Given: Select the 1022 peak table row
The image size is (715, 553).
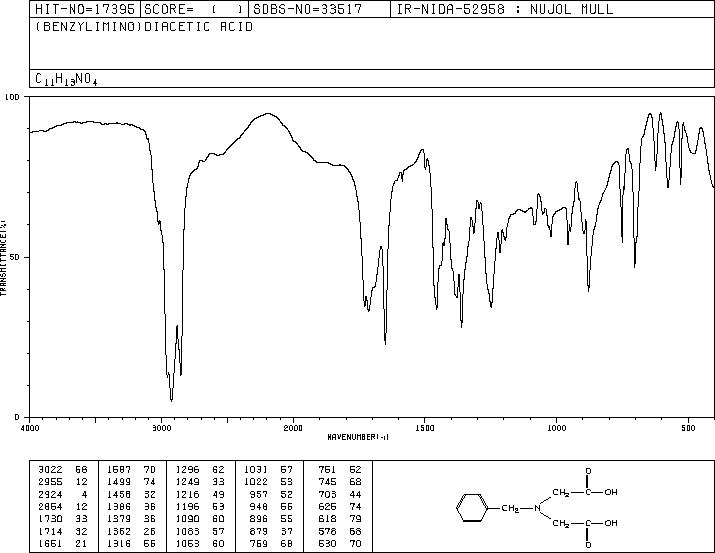Looking at the screenshot, I should (x=268, y=482).
